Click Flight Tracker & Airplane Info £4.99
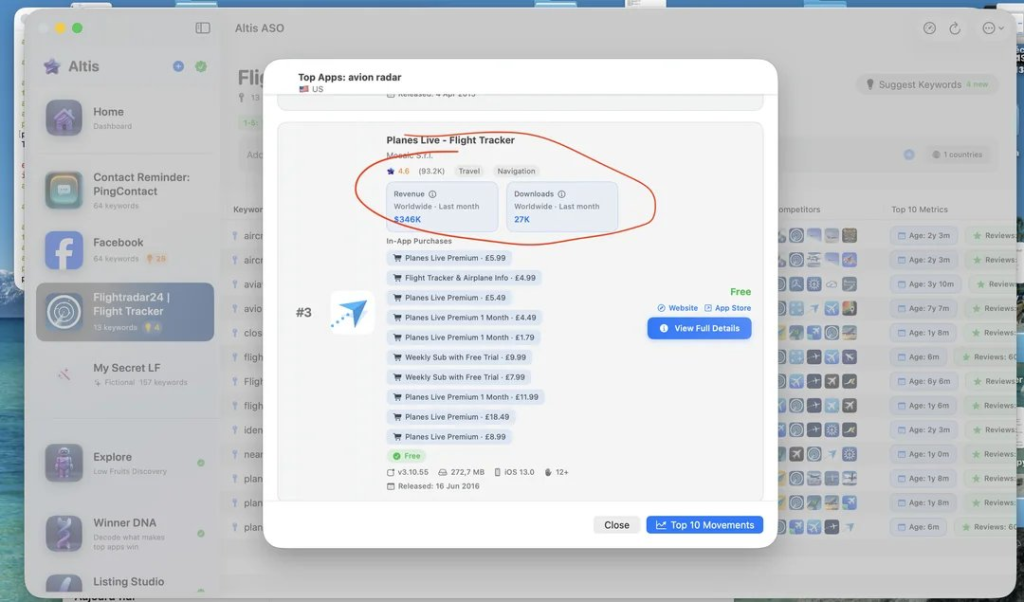 (464, 277)
